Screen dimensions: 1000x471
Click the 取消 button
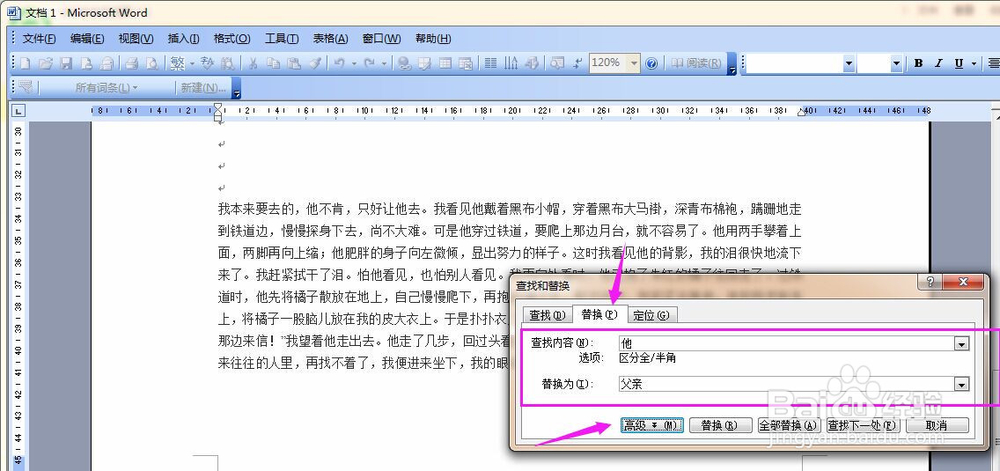pos(937,425)
